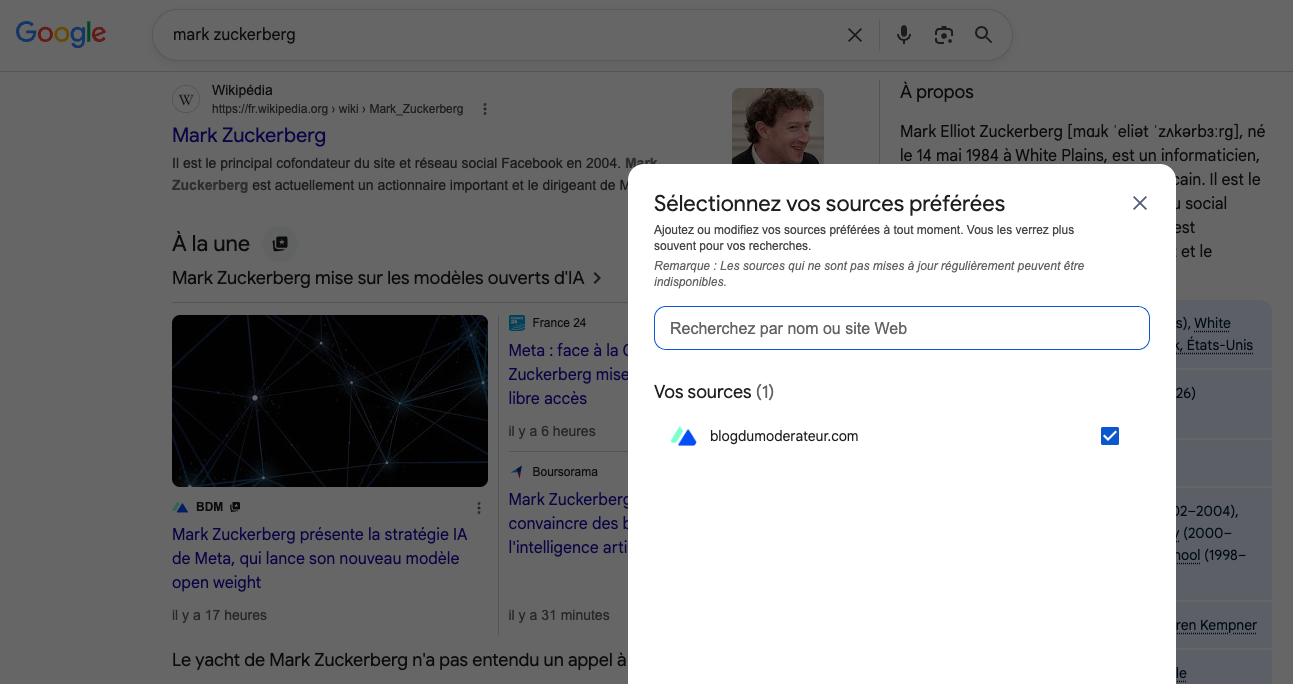This screenshot has width=1293, height=684.
Task: Expand the Mark Zuckerberg mise sur les modèles headline arrow
Action: (x=597, y=278)
